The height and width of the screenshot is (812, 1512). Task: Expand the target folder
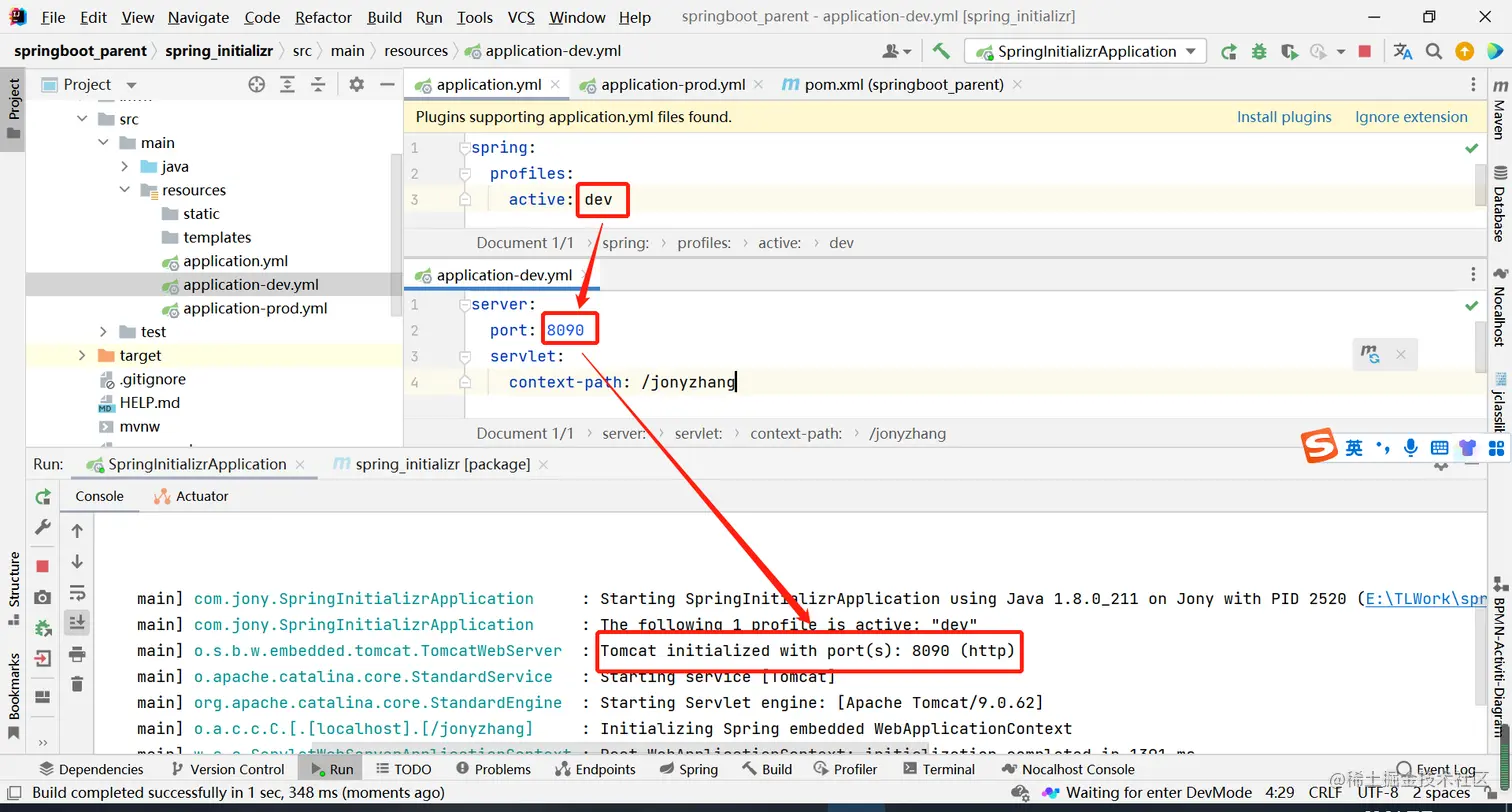tap(82, 356)
